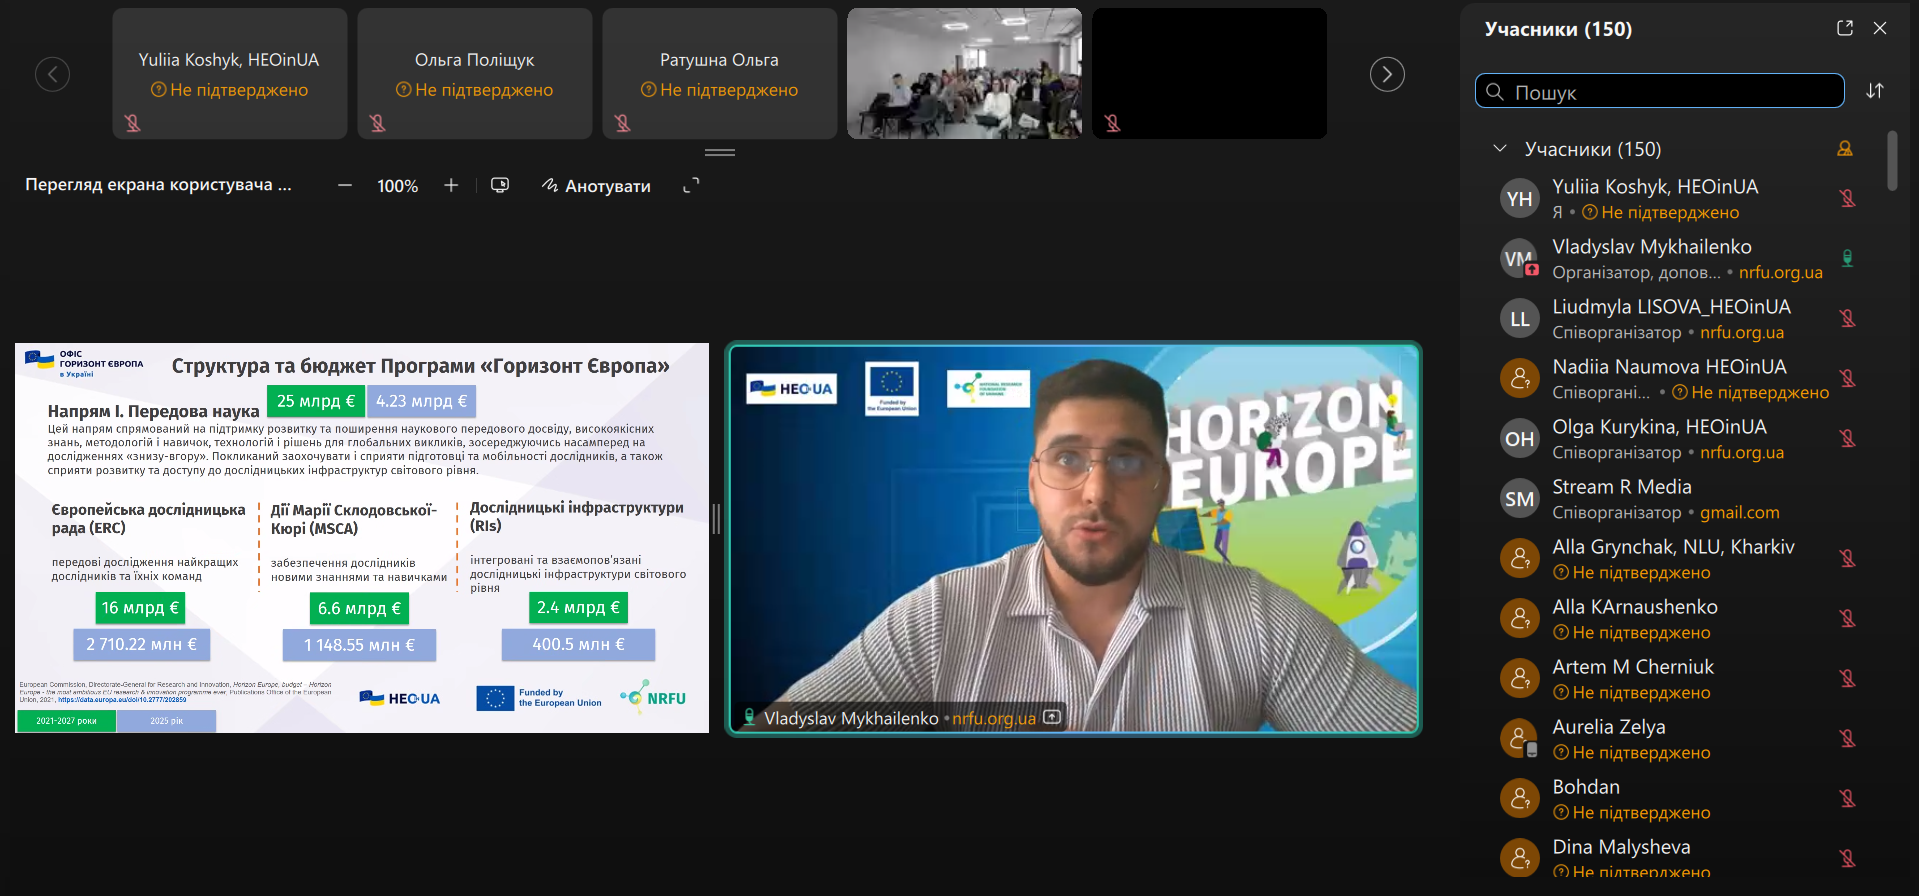Viewport: 1919px width, 896px height.
Task: Click muted mic icon for Nadiia Naumova
Action: (1847, 378)
